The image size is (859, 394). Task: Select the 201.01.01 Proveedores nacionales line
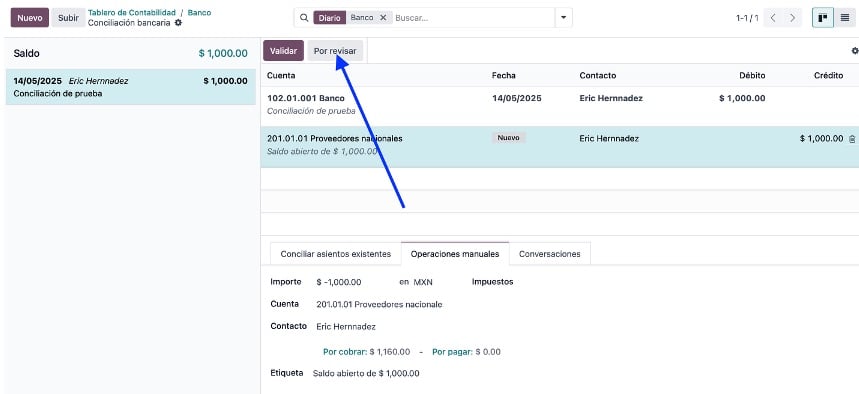coord(559,147)
